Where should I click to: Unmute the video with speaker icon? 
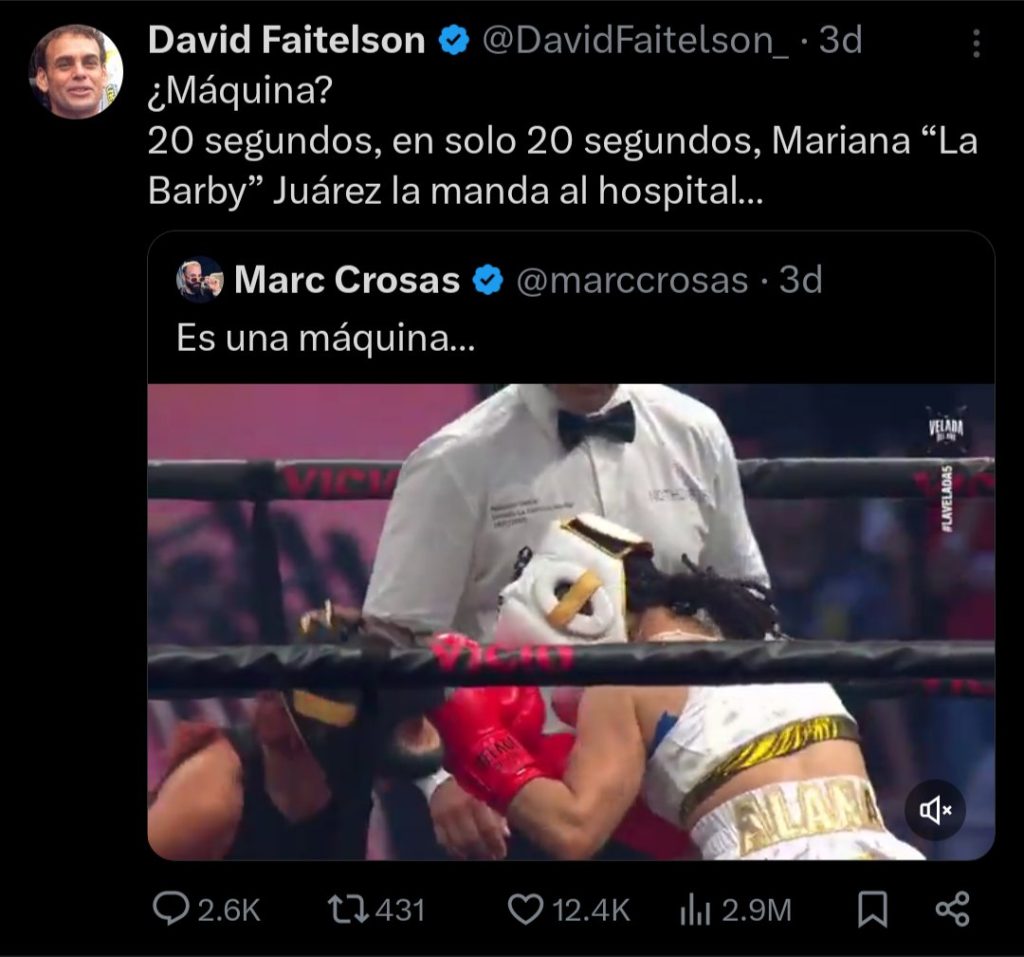pyautogui.click(x=935, y=810)
